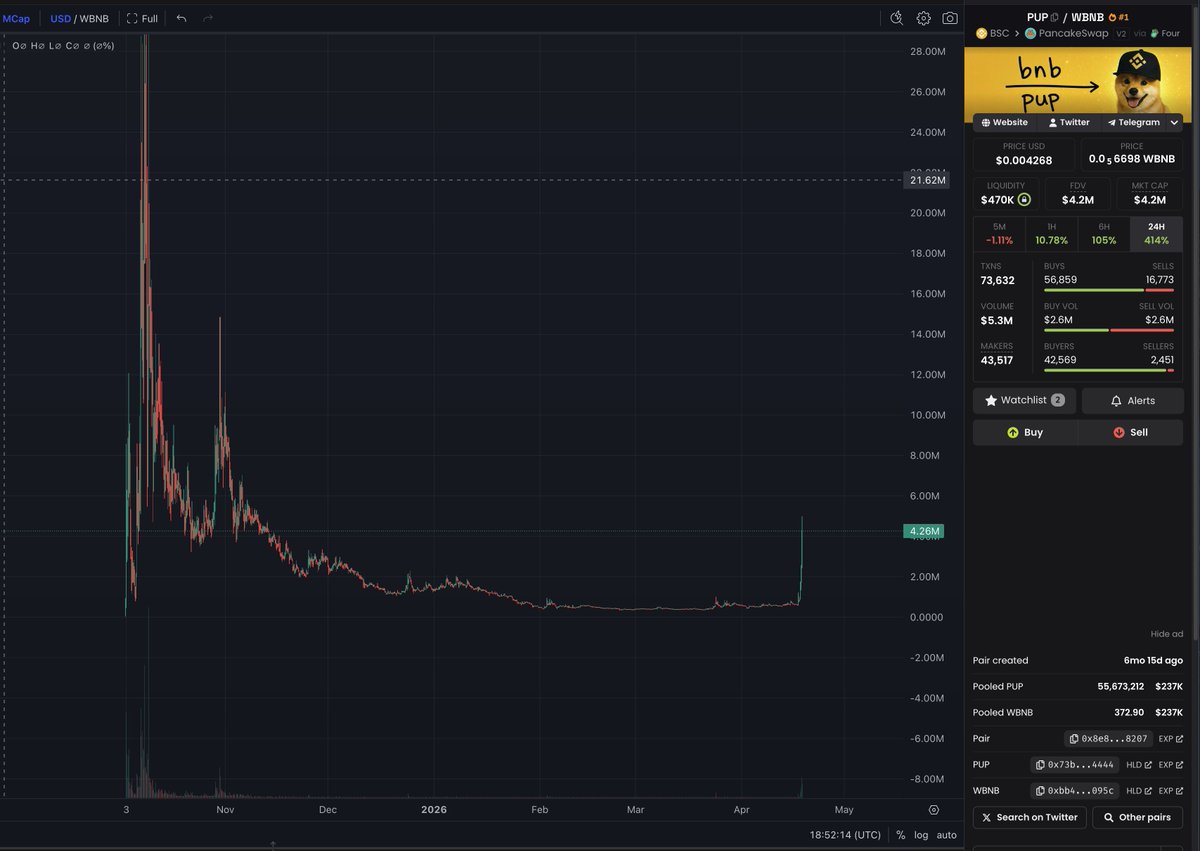The width and height of the screenshot is (1200, 851).
Task: Click Search on Twitter button
Action: pyautogui.click(x=1030, y=817)
